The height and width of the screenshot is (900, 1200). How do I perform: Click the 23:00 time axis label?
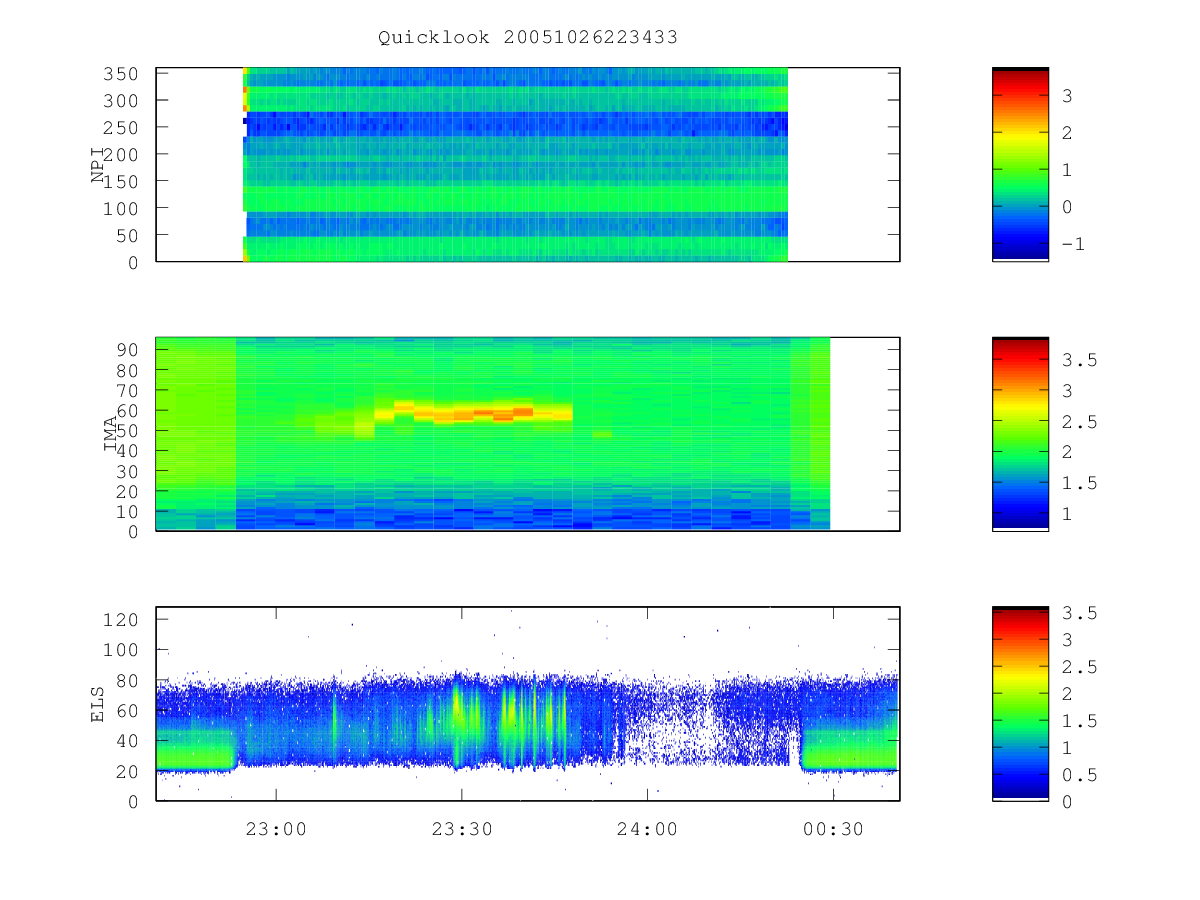276,828
